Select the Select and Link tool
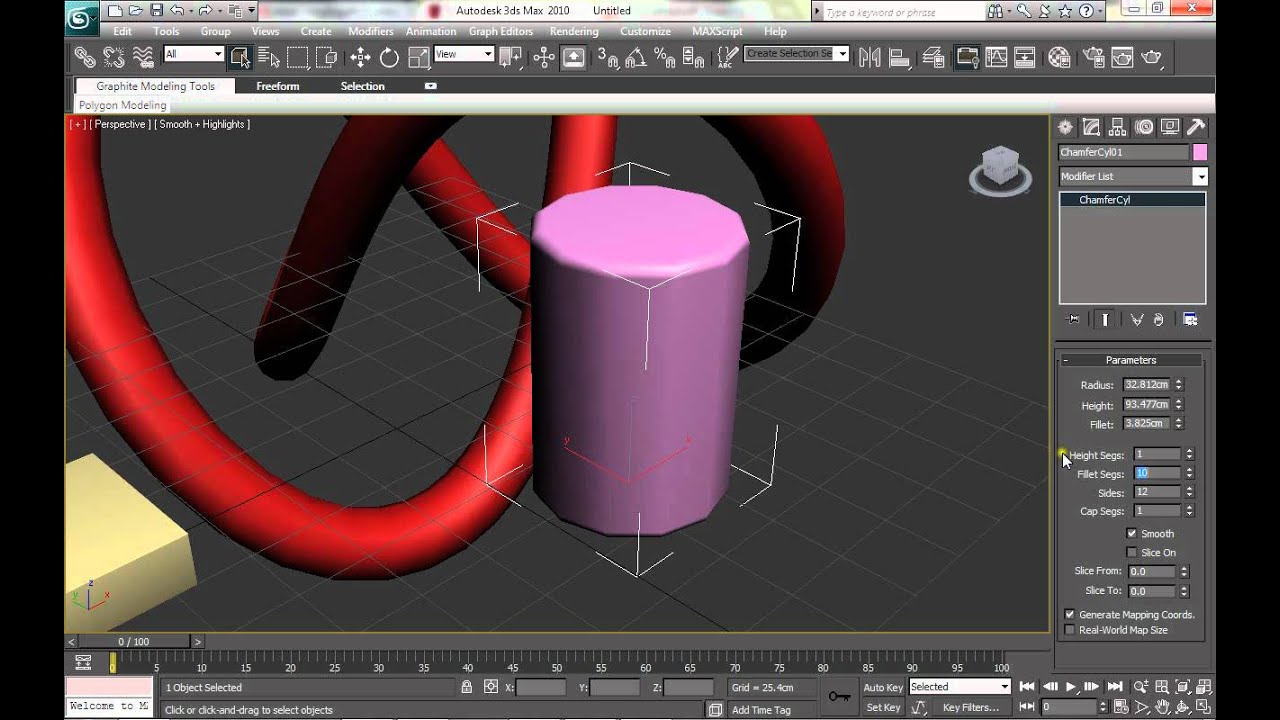Viewport: 1280px width, 720px height. tap(85, 57)
